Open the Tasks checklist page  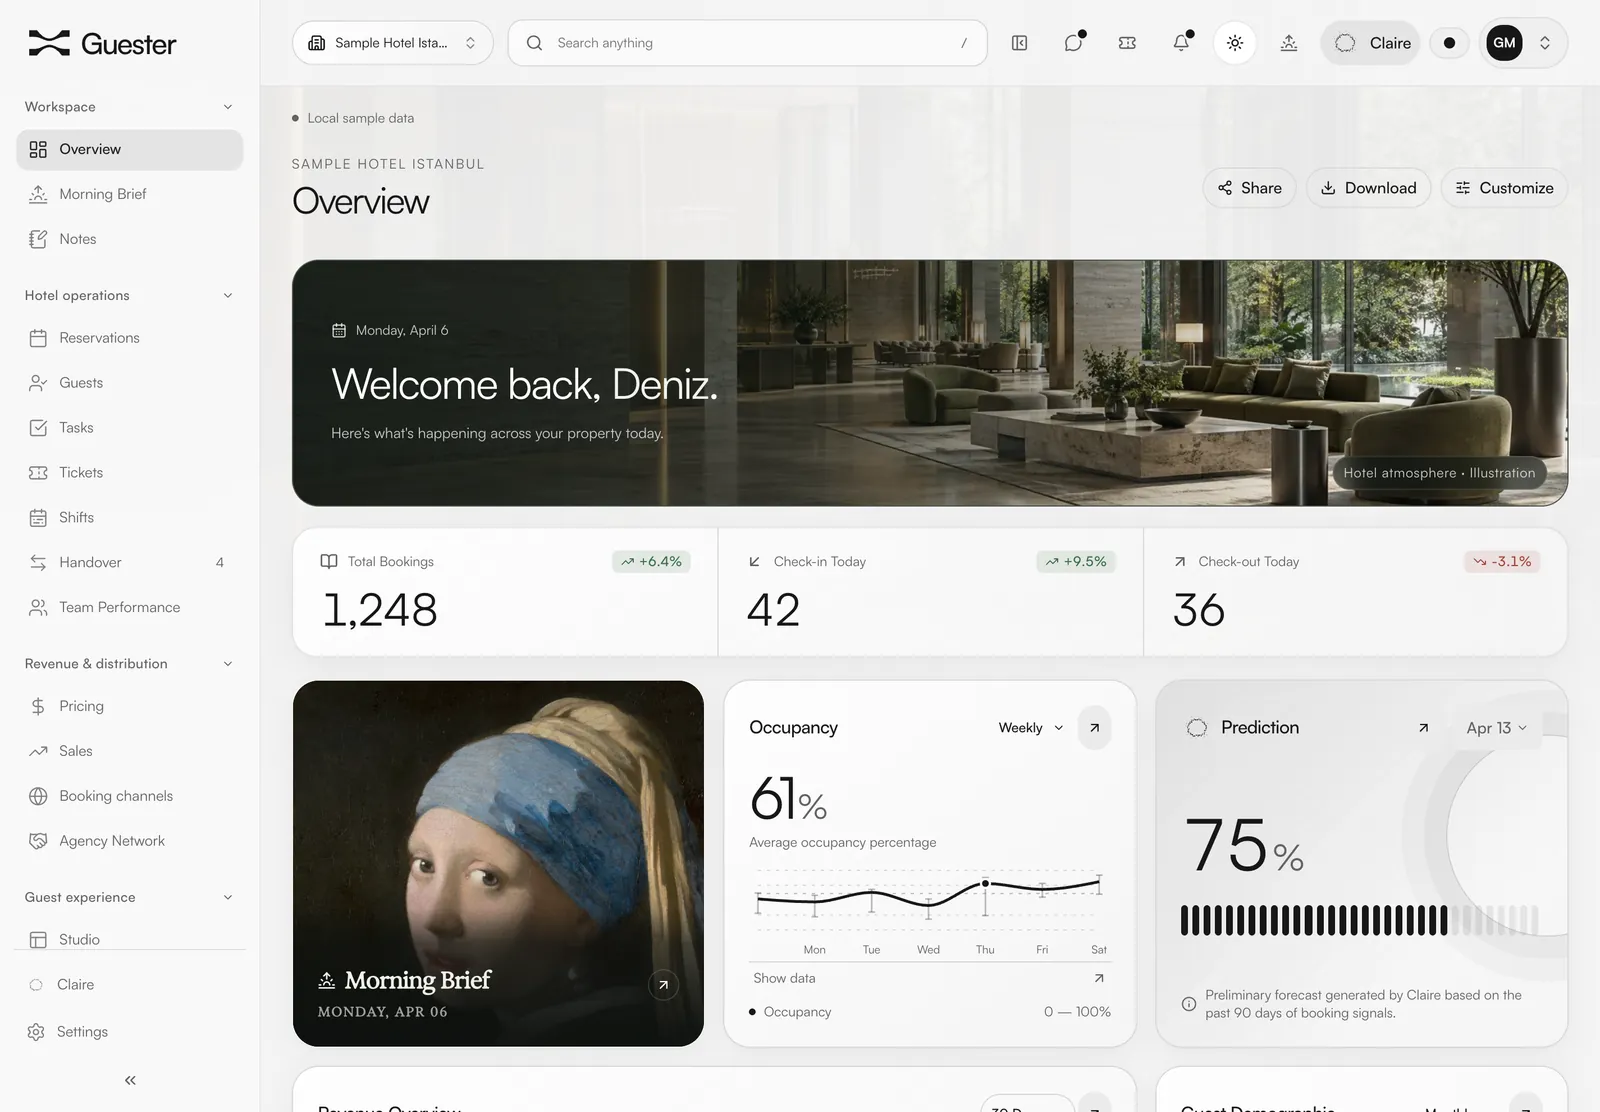[x=129, y=428]
